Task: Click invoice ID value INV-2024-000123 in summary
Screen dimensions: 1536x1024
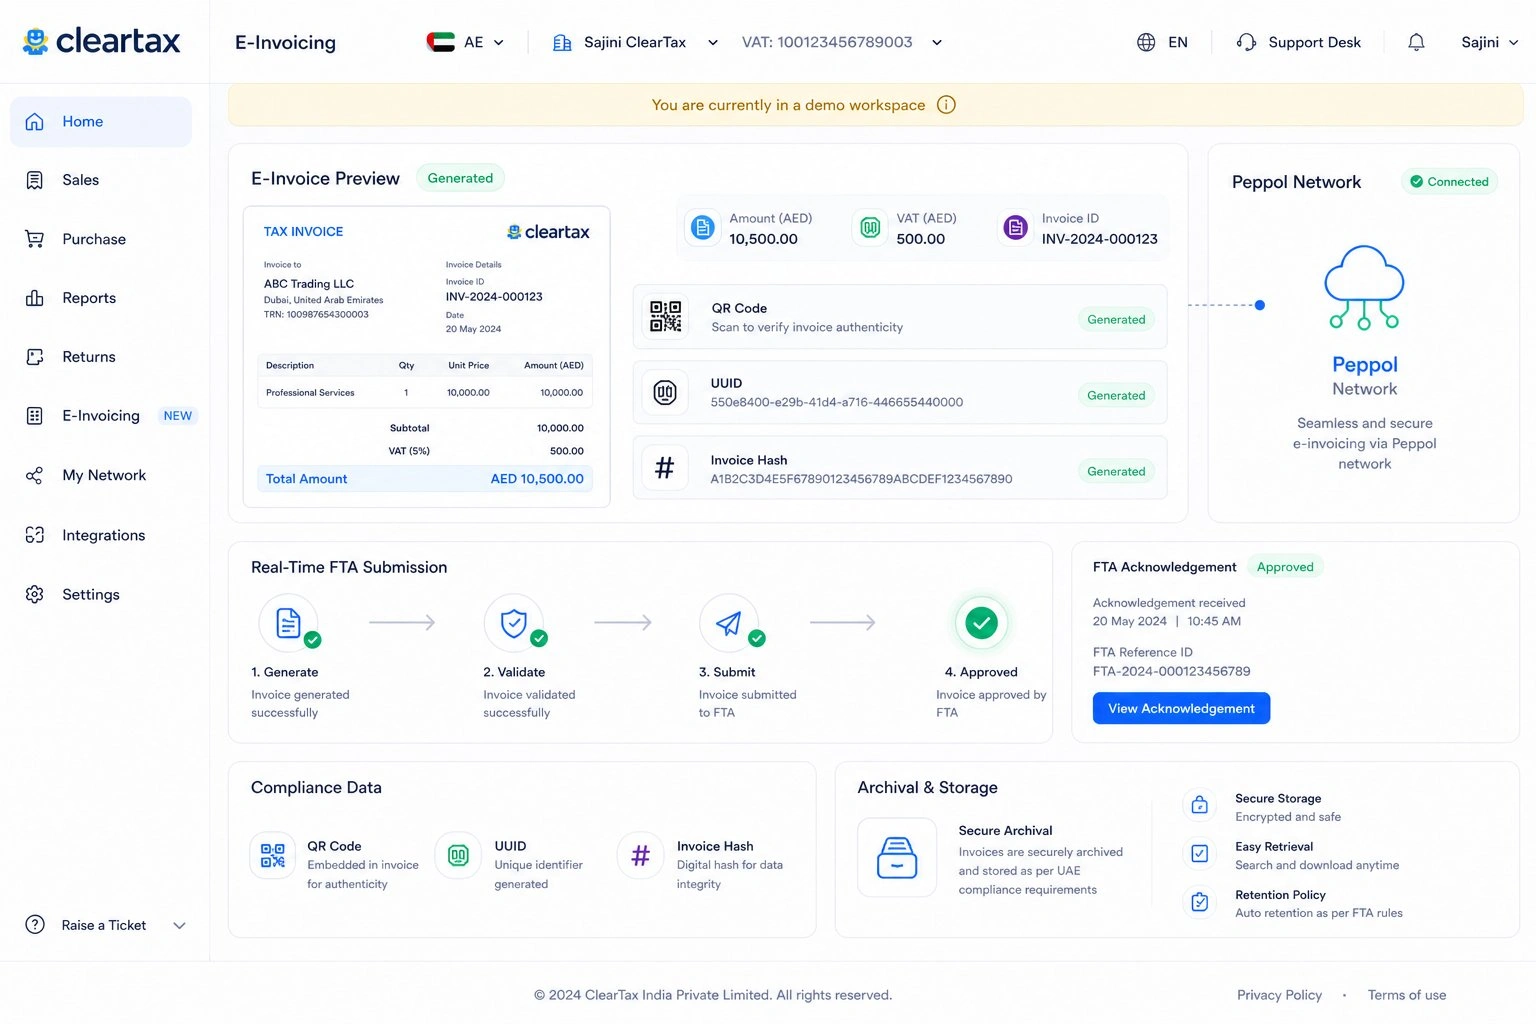Action: coord(1100,239)
